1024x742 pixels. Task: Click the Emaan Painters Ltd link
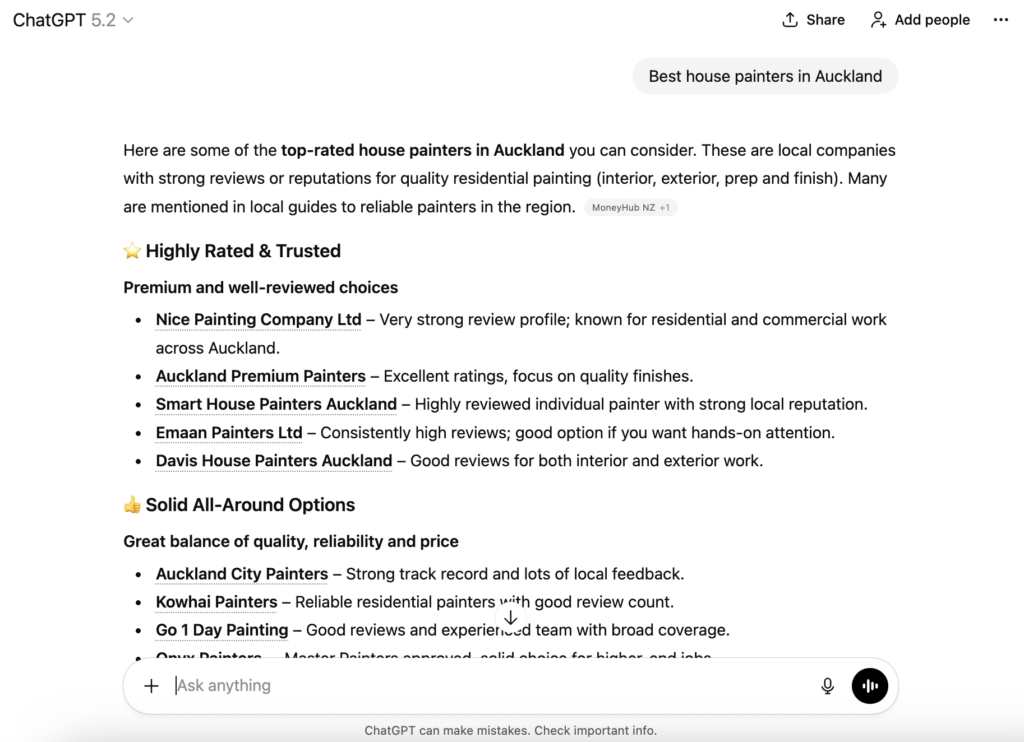coord(229,432)
